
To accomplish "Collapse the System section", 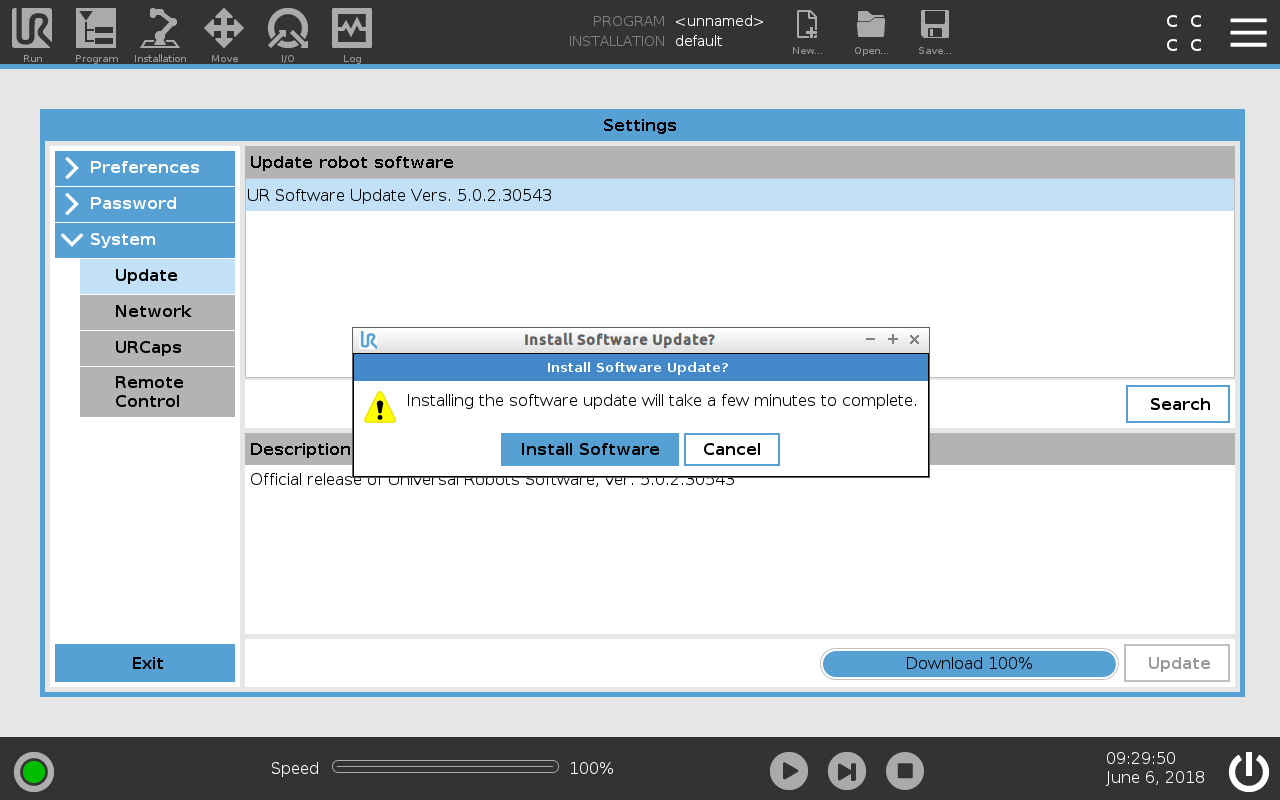I will (x=145, y=240).
